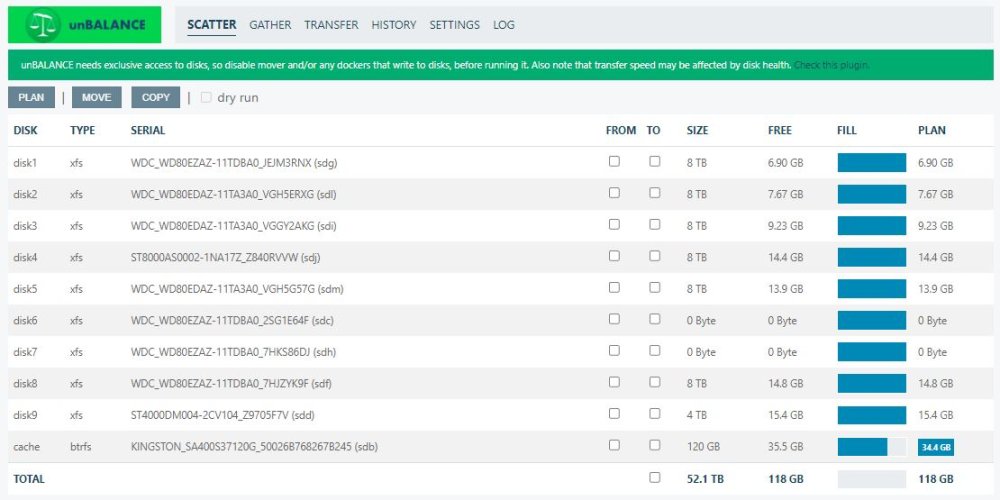Click the 120 GB size value
This screenshot has width=1000, height=500.
point(703,447)
